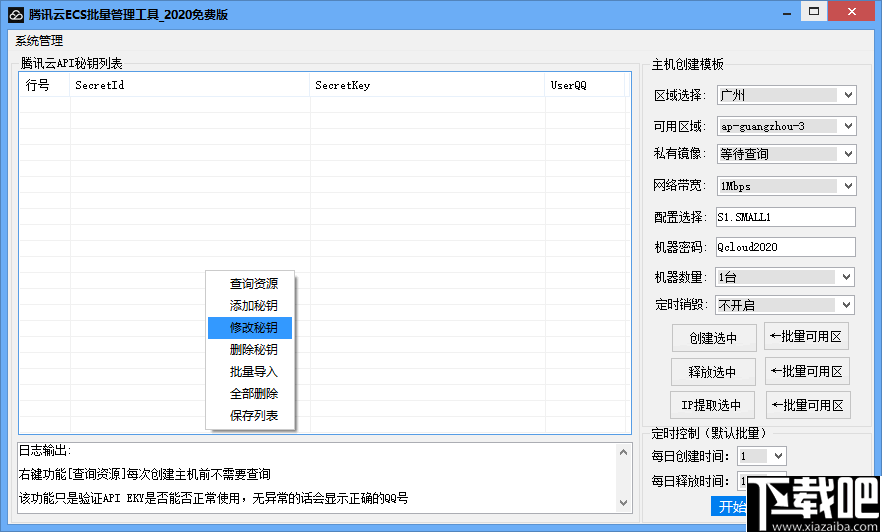Screen dimensions: 882x532
Task: Expand the 定时销毁 dropdown 不开启
Action: [x=785, y=305]
